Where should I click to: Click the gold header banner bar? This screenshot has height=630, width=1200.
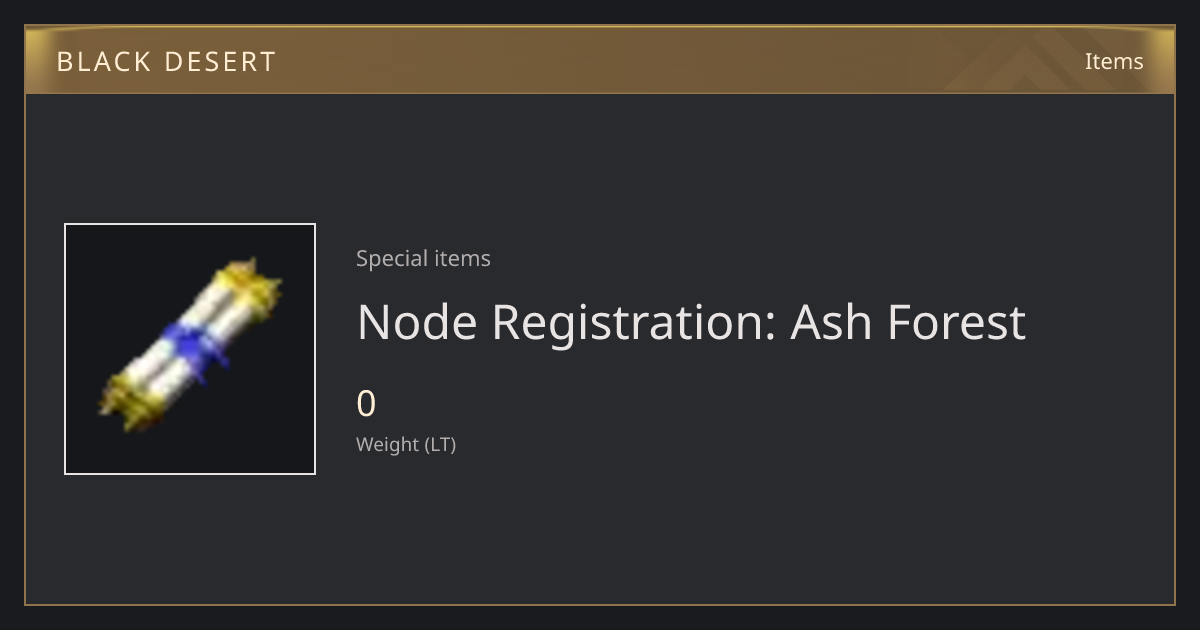pyautogui.click(x=600, y=60)
